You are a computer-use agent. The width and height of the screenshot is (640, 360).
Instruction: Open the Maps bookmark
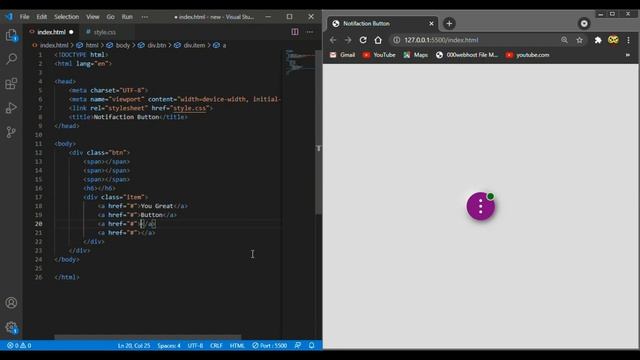click(416, 55)
